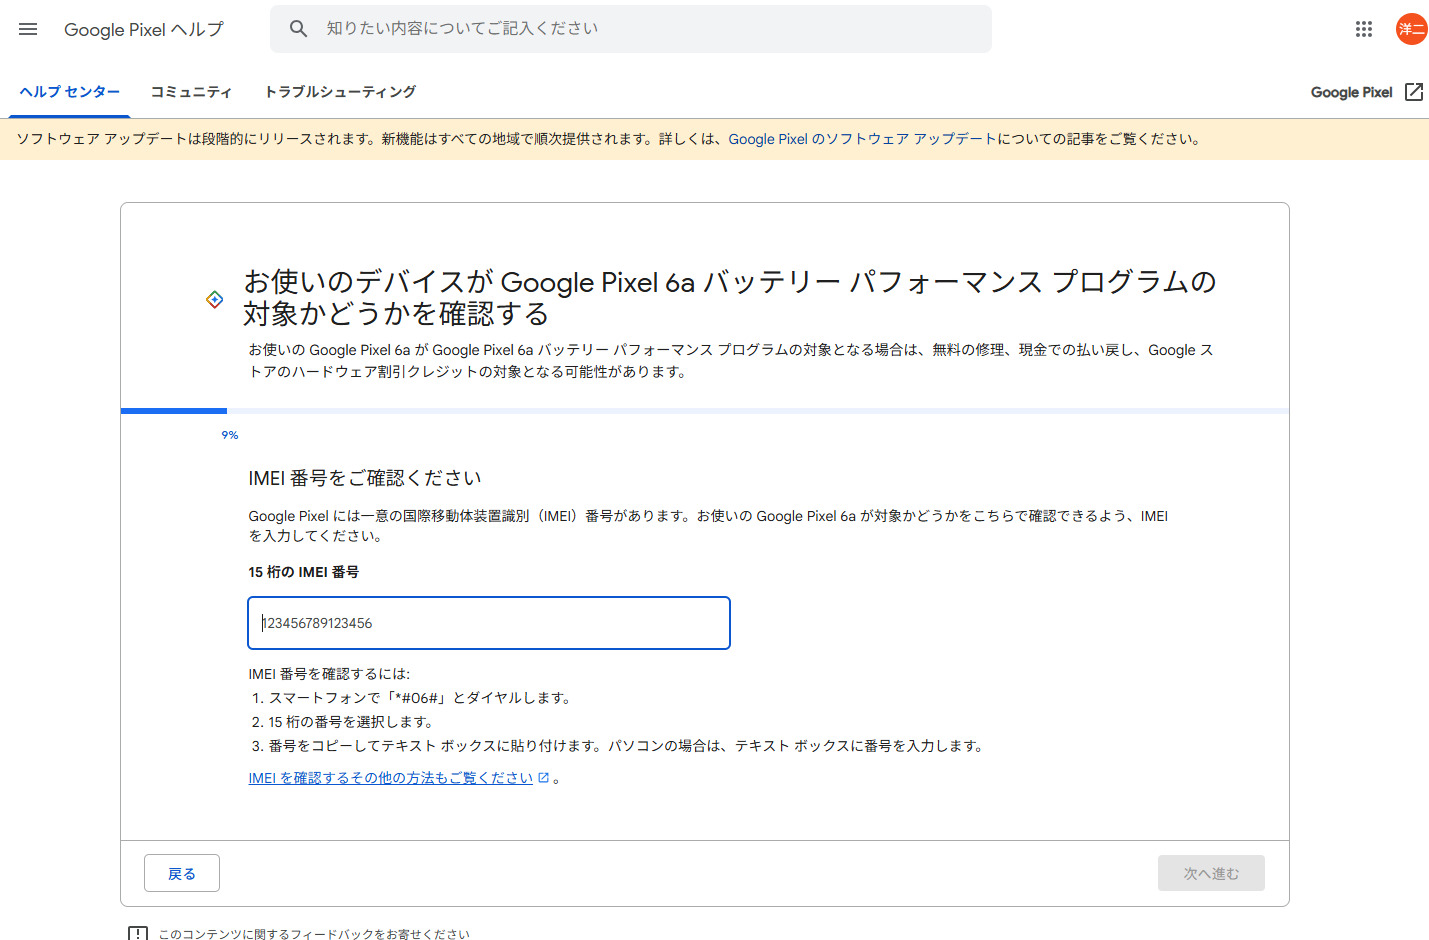Open the Google apps grid
1429x940 pixels.
click(1363, 29)
